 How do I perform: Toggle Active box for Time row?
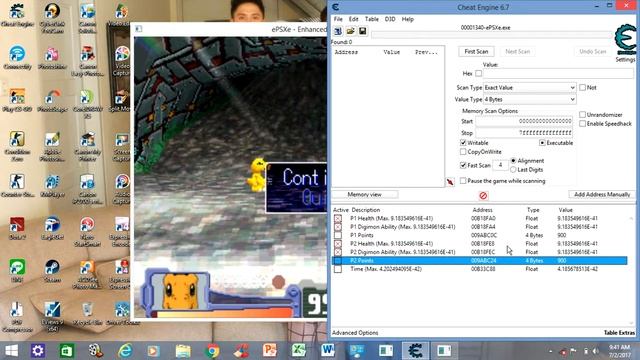pos(338,269)
